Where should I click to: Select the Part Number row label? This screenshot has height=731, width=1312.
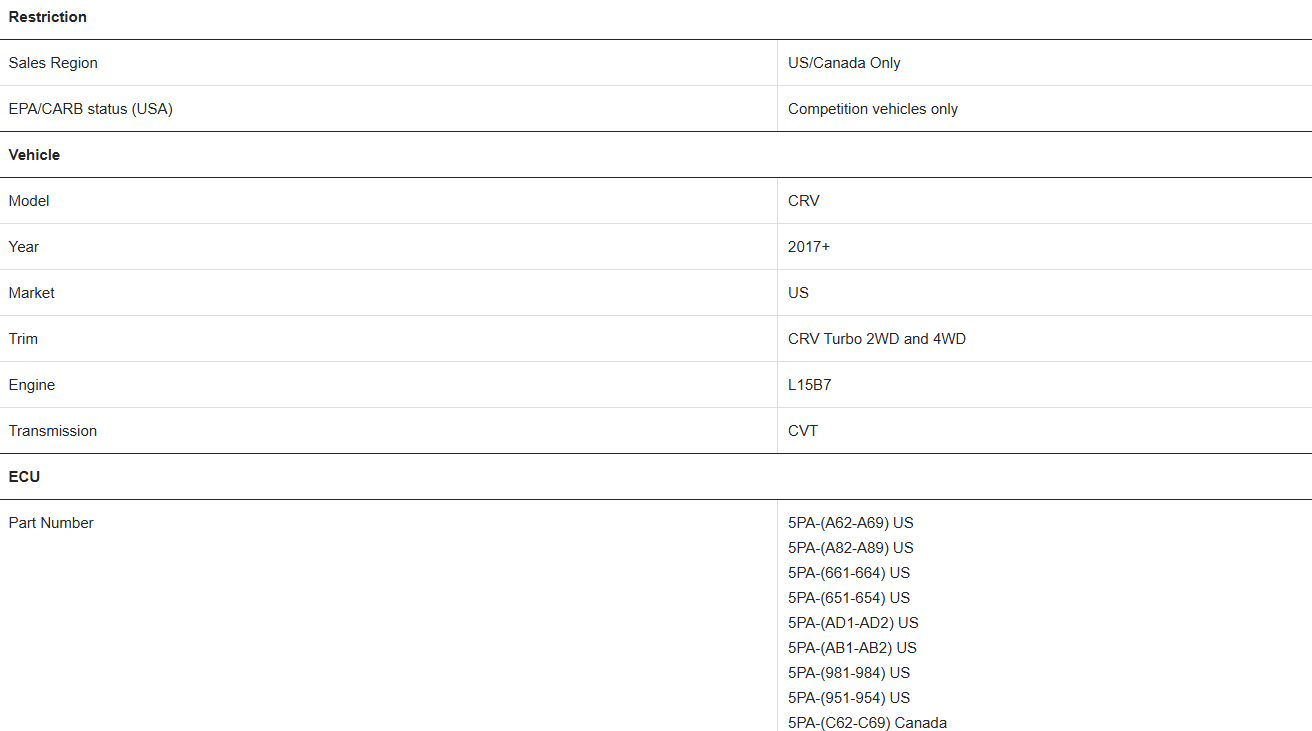(x=51, y=523)
